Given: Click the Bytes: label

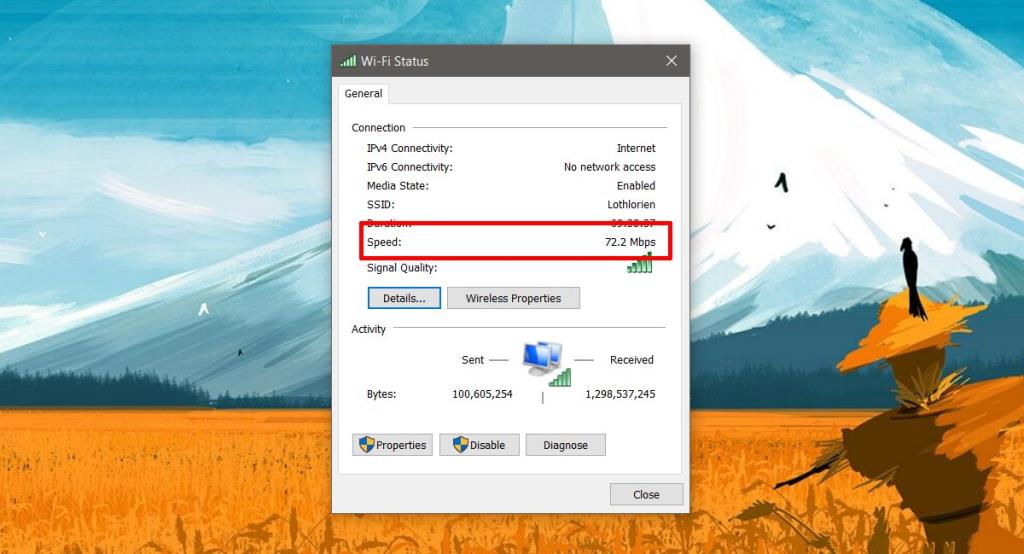Looking at the screenshot, I should pos(381,394).
